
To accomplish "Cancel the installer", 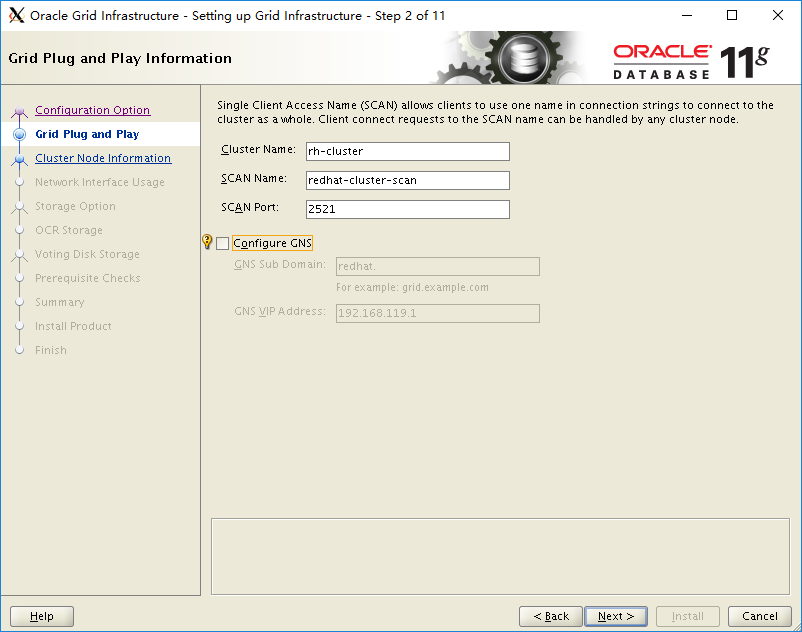I will [760, 616].
